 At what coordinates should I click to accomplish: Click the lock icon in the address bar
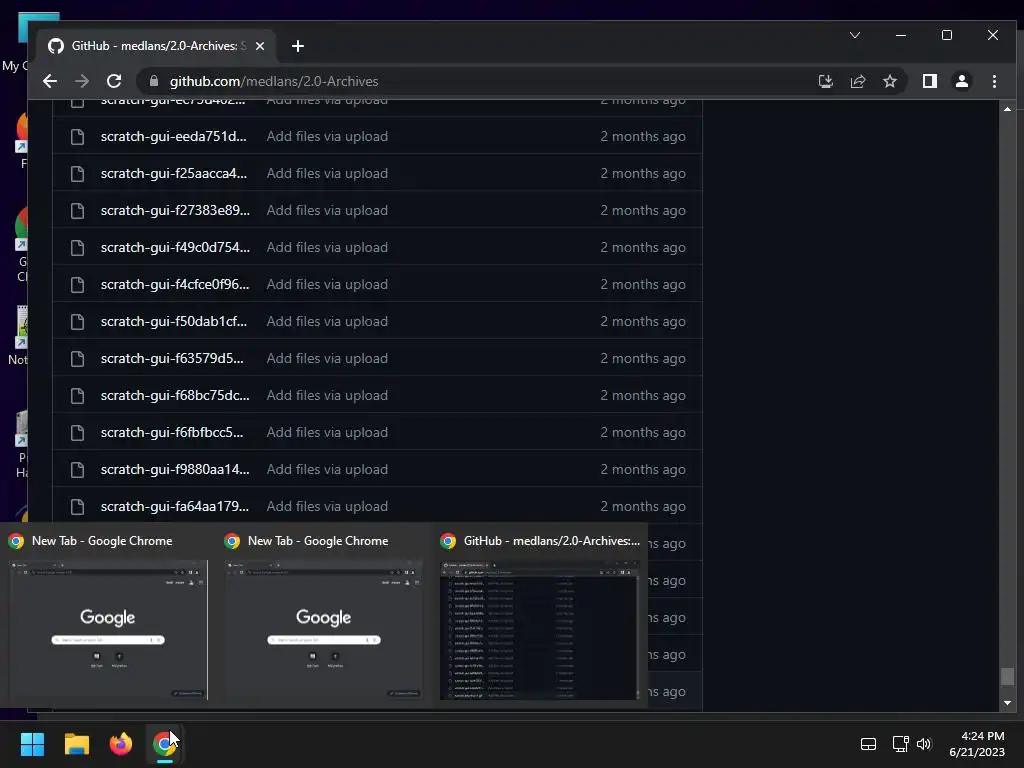pyautogui.click(x=154, y=81)
